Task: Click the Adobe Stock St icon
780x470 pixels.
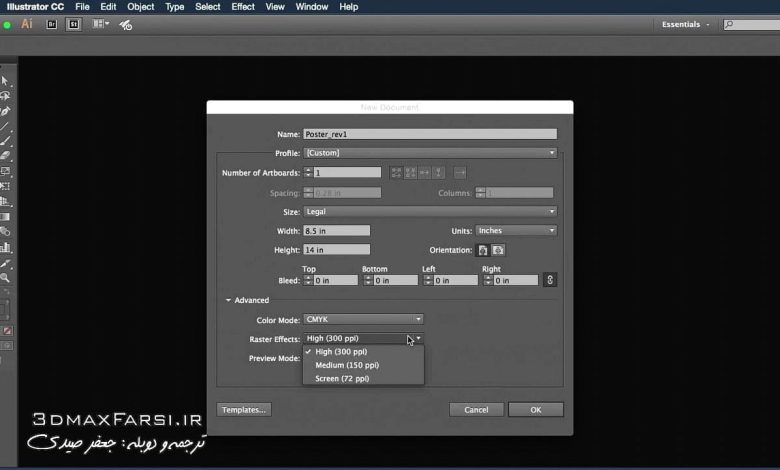Action: 74,24
